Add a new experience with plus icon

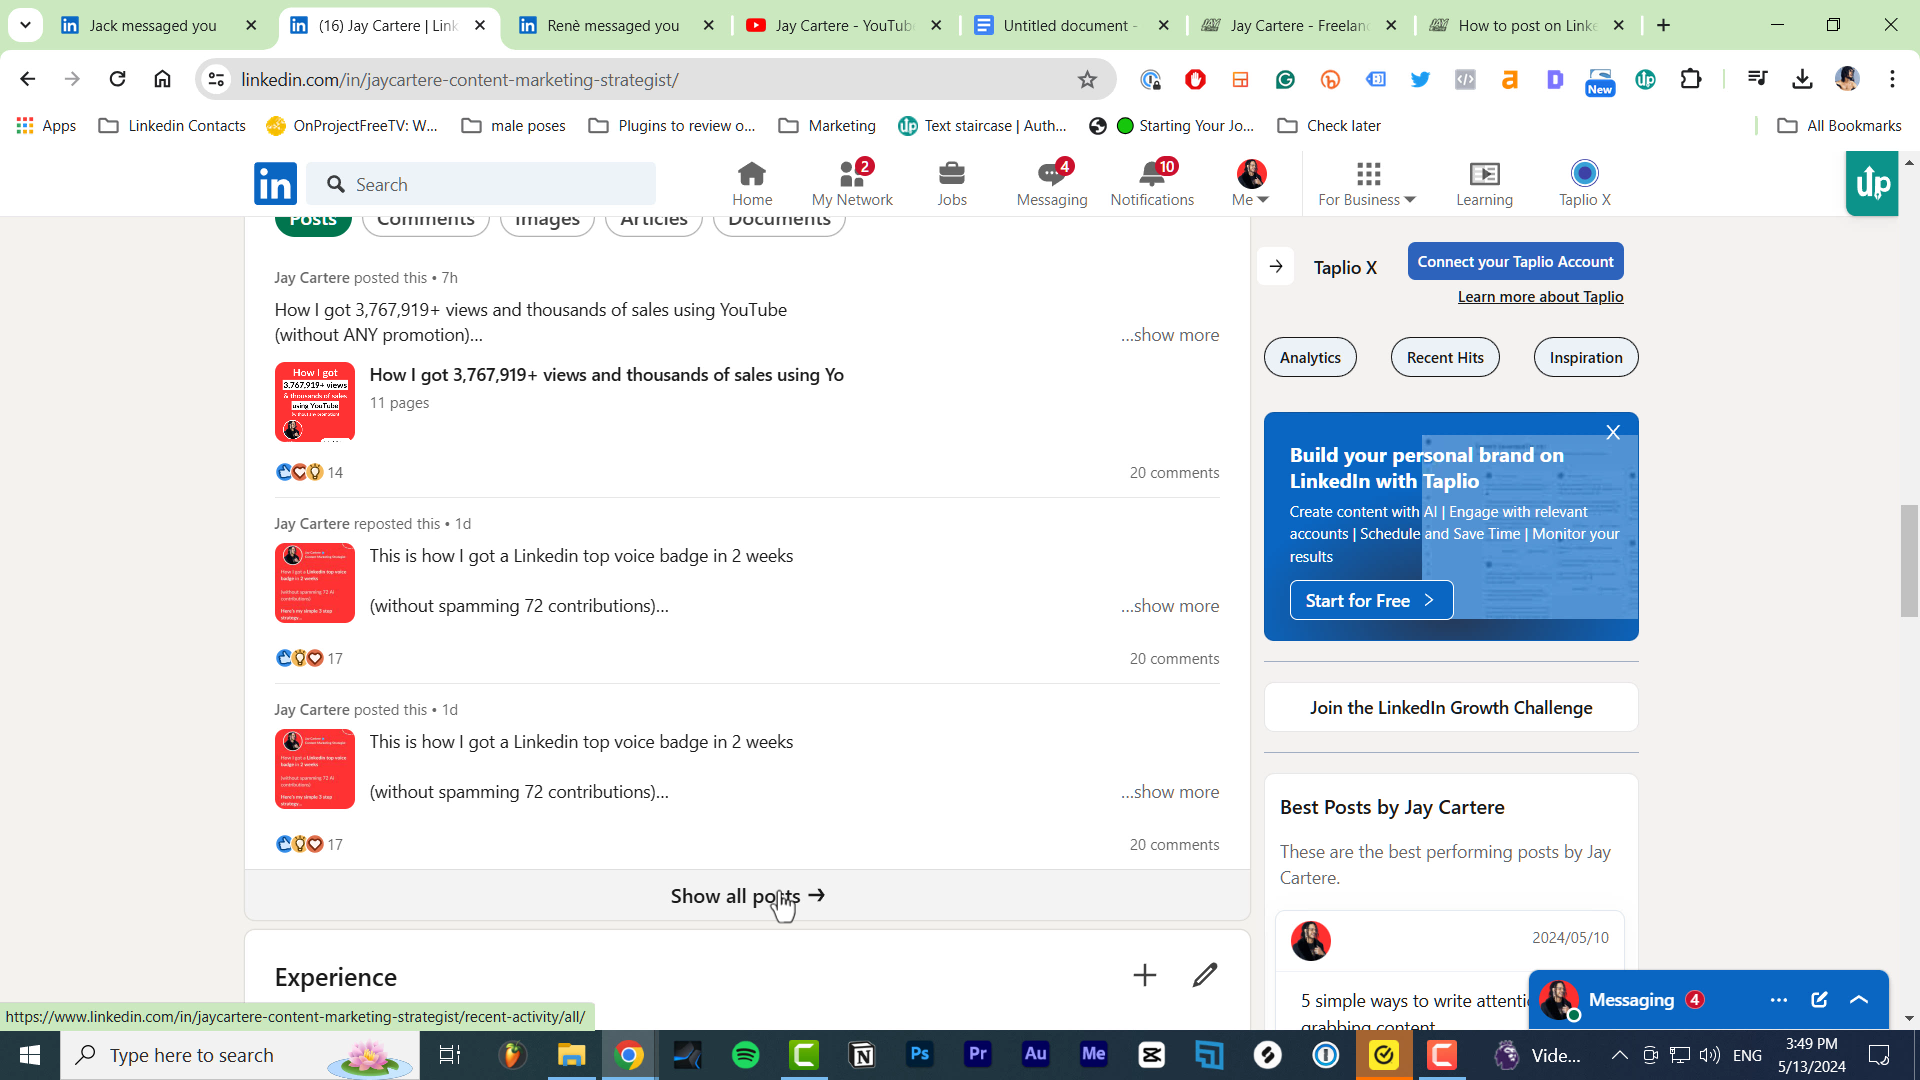coord(1143,974)
